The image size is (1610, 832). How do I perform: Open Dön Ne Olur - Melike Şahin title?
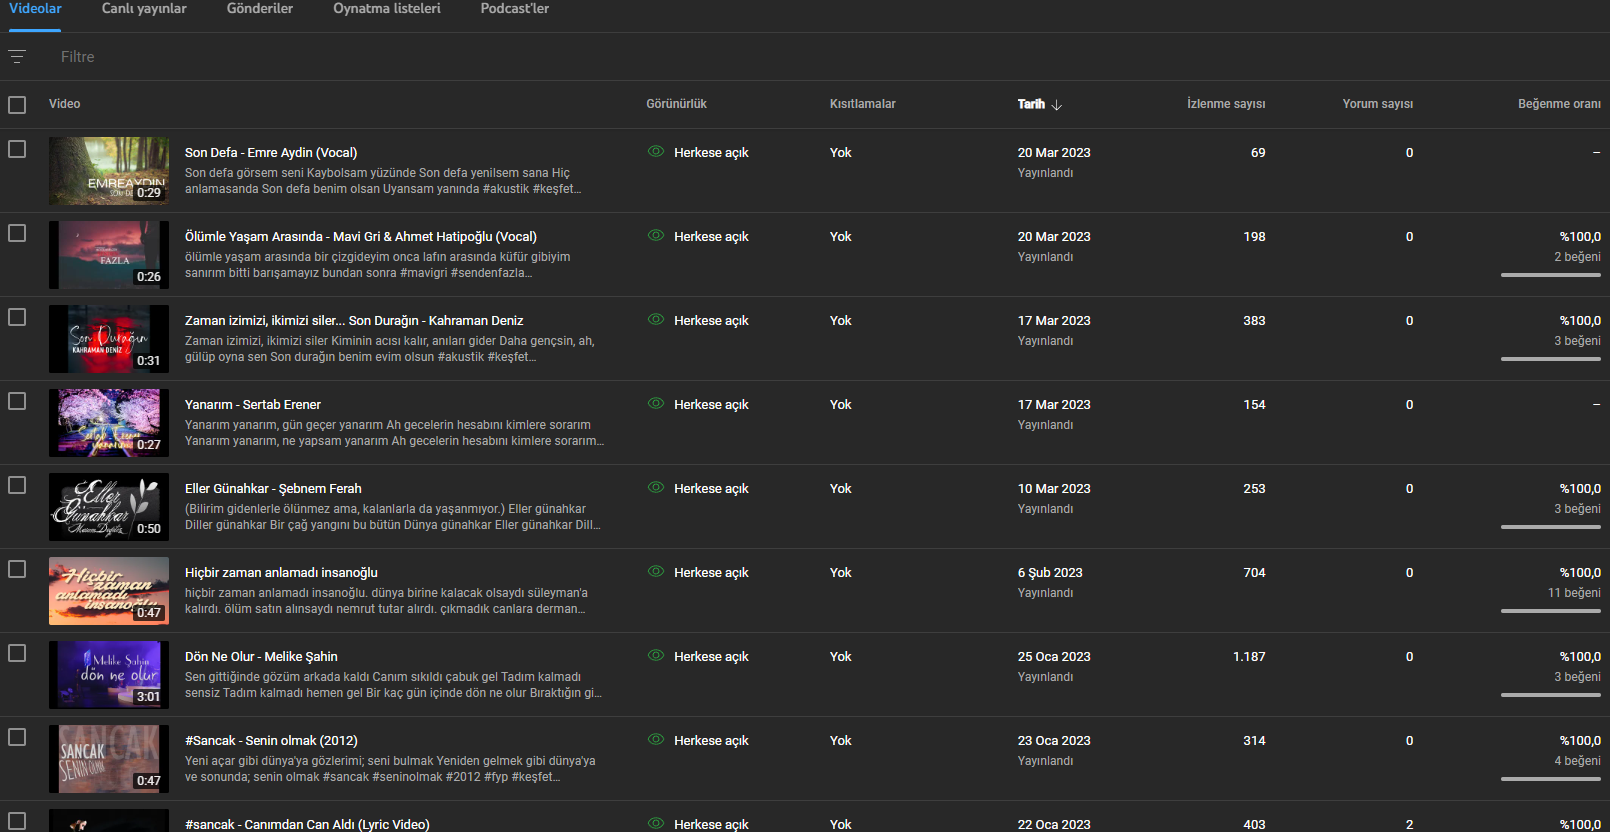point(261,657)
